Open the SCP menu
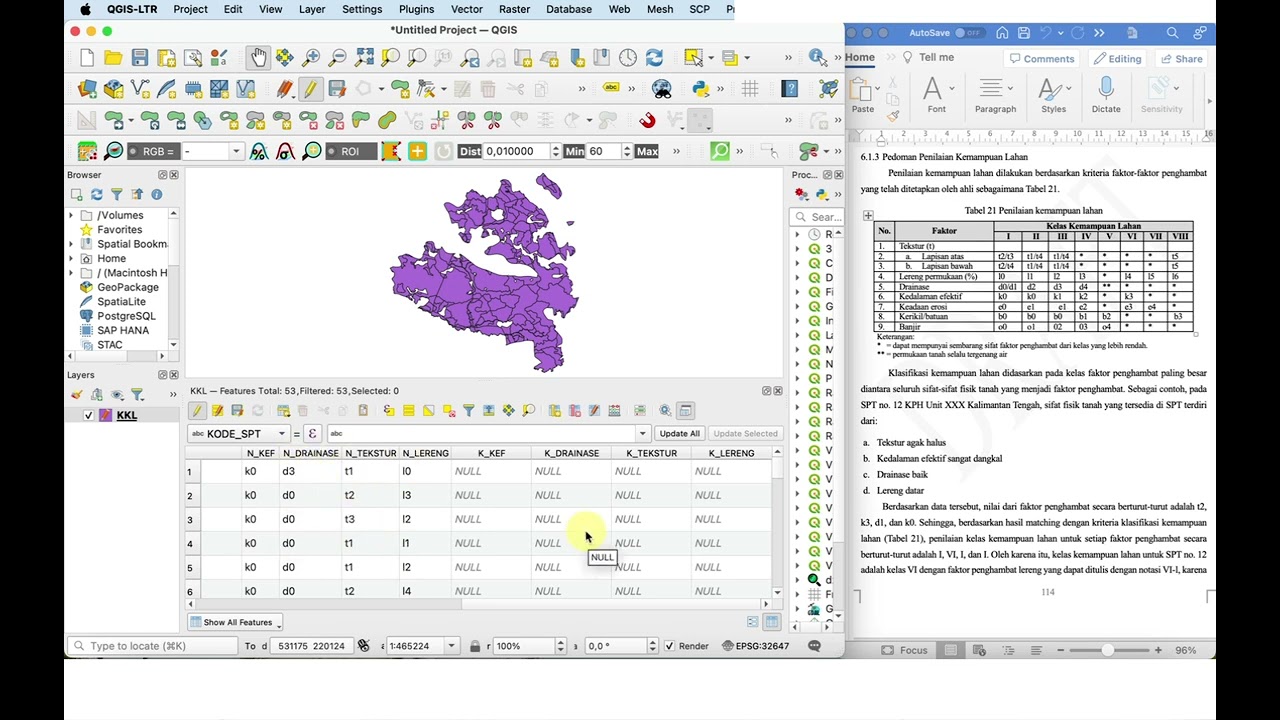Image resolution: width=1280 pixels, height=720 pixels. pyautogui.click(x=700, y=9)
